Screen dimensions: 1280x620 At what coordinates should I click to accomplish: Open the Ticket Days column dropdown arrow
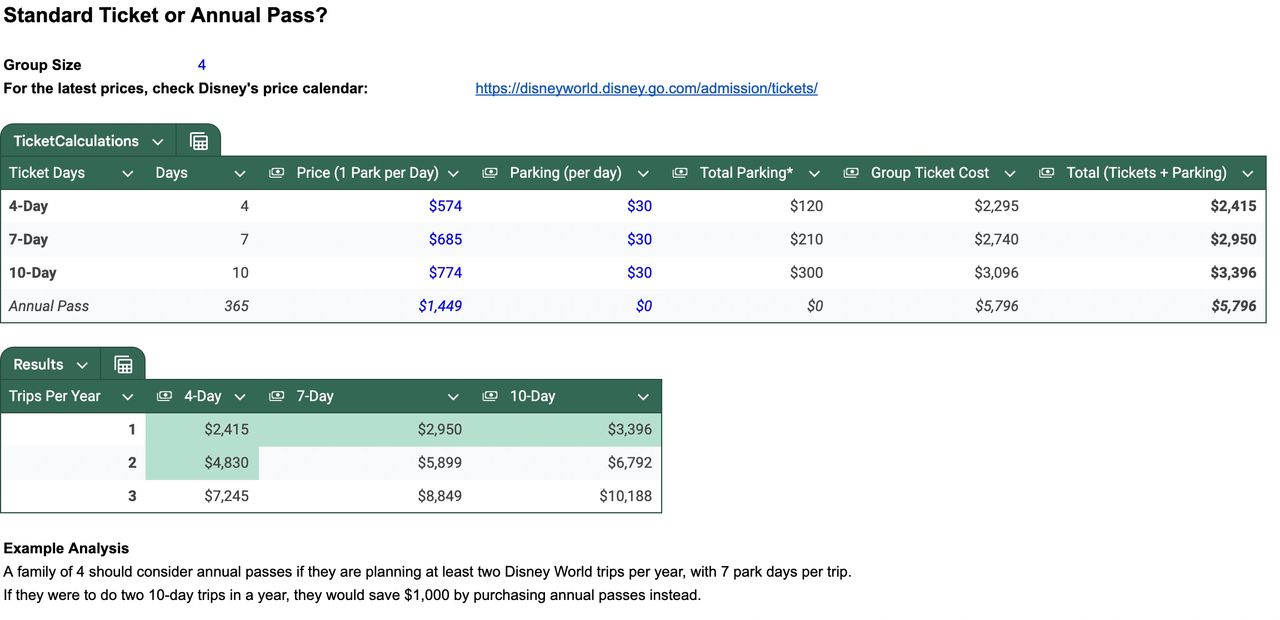[127, 174]
